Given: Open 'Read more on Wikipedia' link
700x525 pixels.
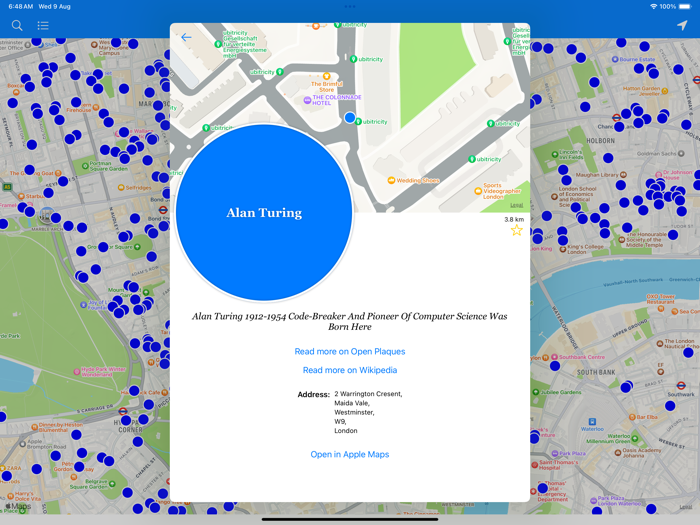Looking at the screenshot, I should (x=350, y=370).
